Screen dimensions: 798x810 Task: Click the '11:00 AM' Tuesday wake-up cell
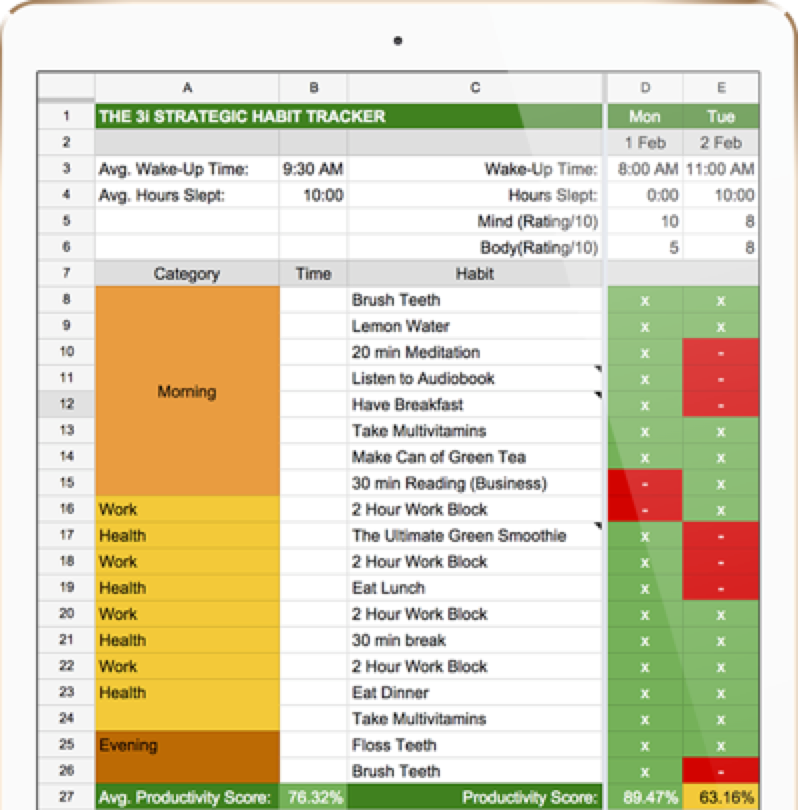(721, 169)
